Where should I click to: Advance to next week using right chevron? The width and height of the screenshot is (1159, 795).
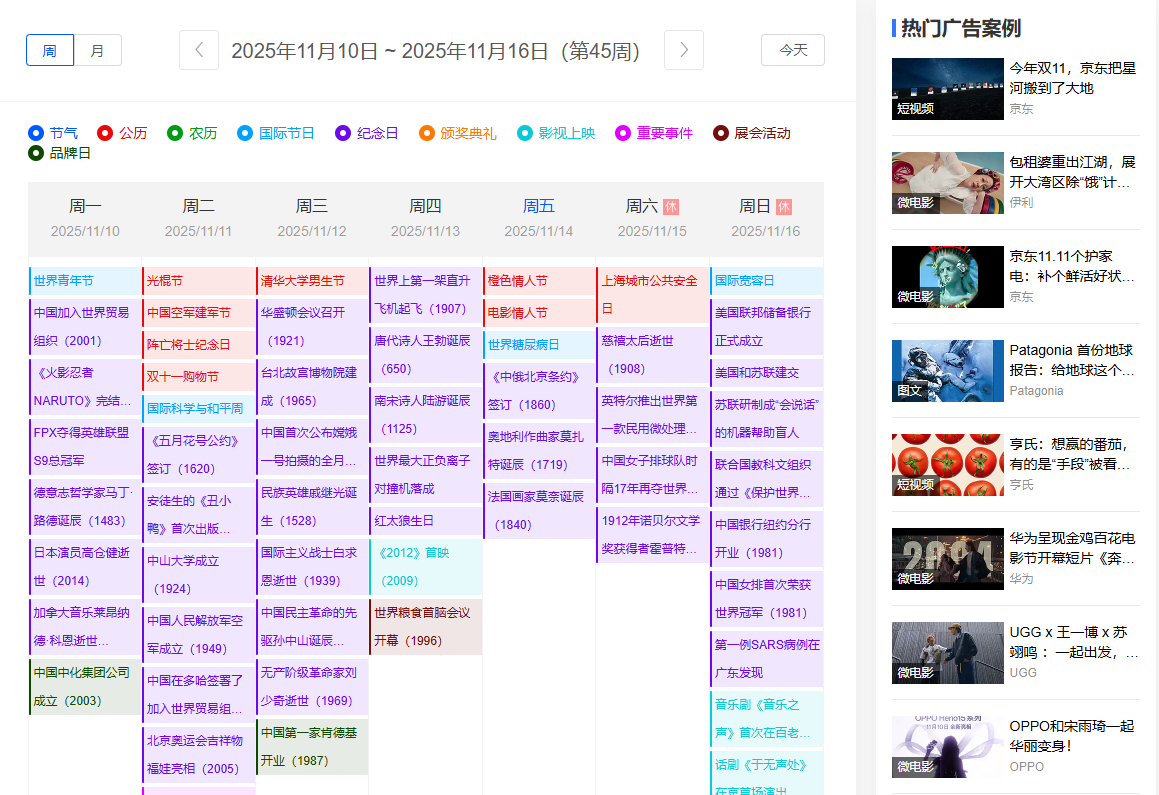tap(683, 50)
